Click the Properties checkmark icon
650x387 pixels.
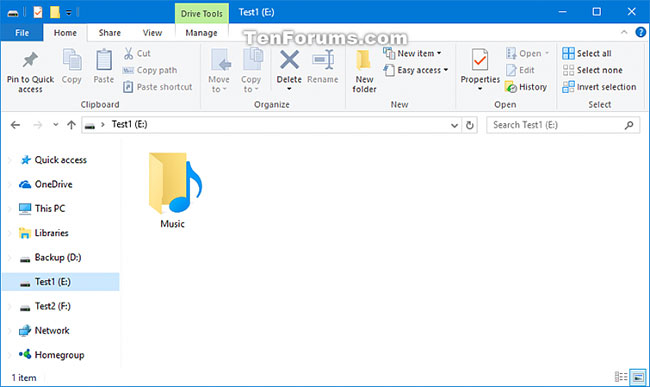(x=480, y=61)
